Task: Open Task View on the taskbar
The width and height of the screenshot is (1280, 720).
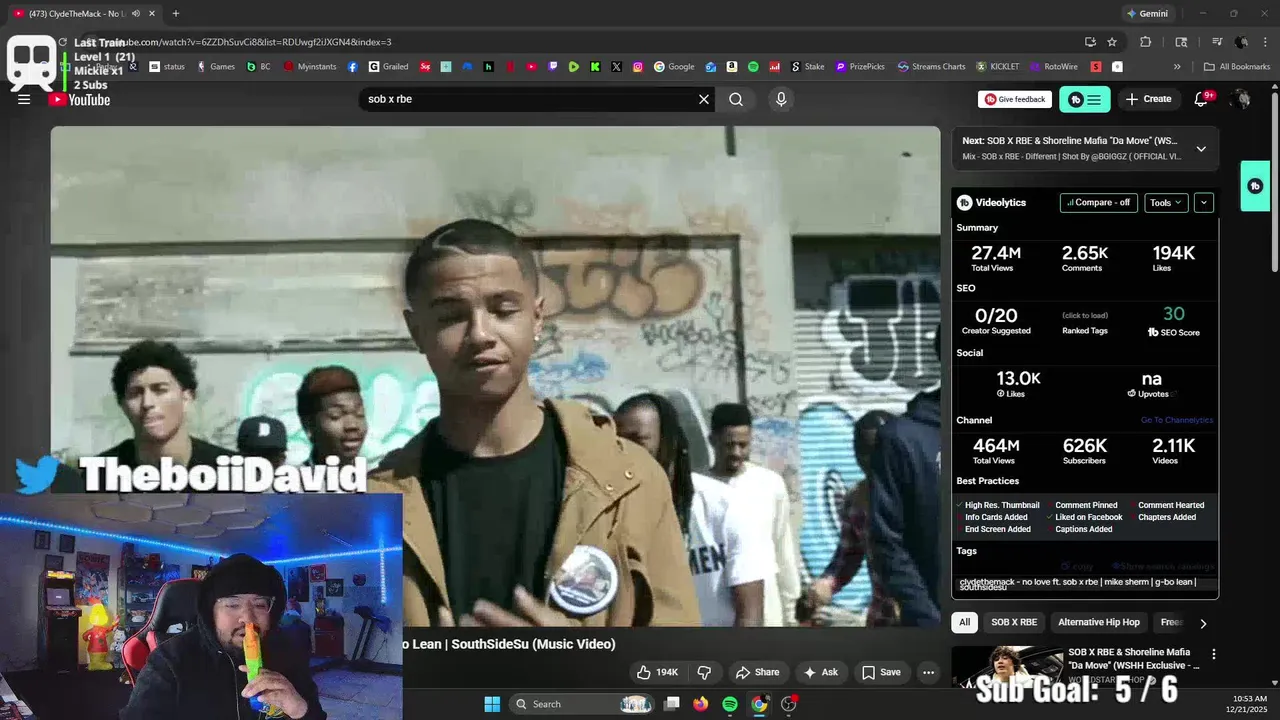Action: tap(673, 704)
